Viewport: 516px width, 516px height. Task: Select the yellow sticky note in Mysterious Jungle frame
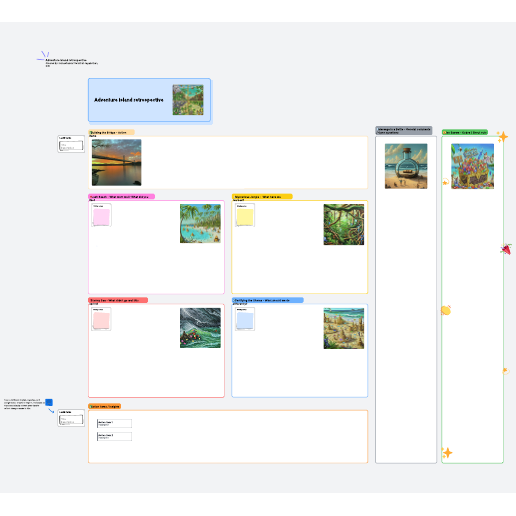[245, 217]
